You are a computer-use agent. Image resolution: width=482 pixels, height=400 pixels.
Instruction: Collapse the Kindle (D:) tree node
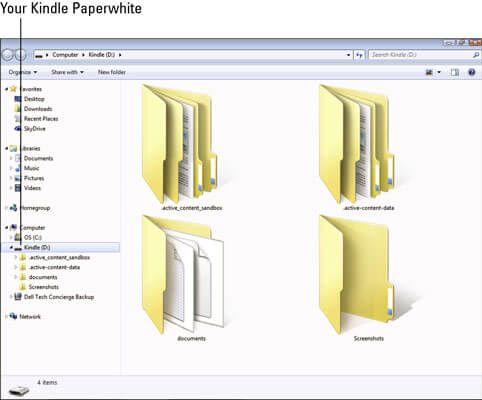tap(11, 247)
